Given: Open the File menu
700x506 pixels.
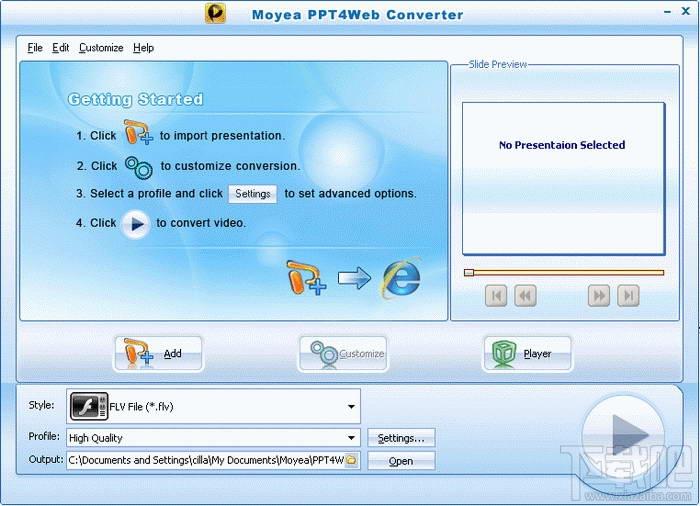Looking at the screenshot, I should pos(35,48).
